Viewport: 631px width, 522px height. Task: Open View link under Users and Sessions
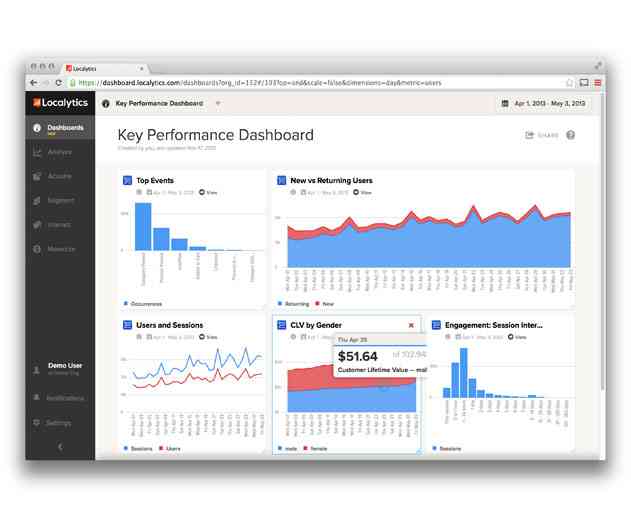pyautogui.click(x=208, y=337)
